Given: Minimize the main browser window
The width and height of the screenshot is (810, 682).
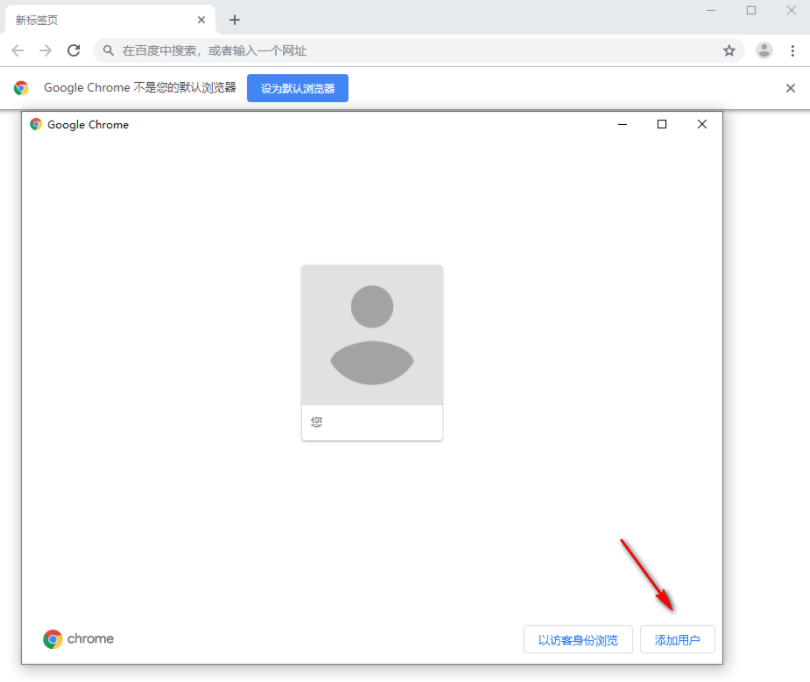Looking at the screenshot, I should tap(711, 10).
